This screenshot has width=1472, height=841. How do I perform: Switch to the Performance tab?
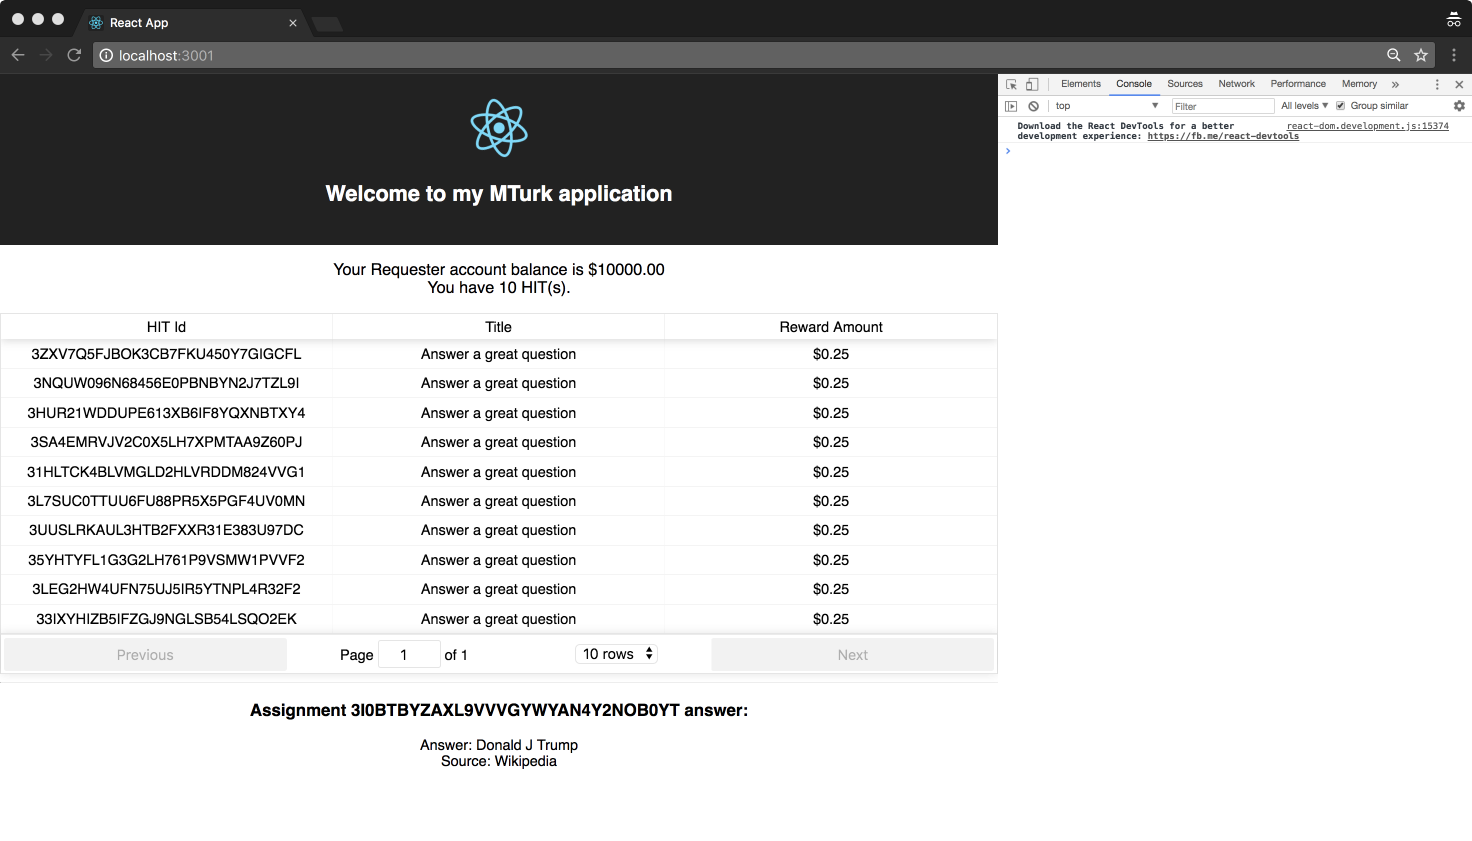[1298, 84]
